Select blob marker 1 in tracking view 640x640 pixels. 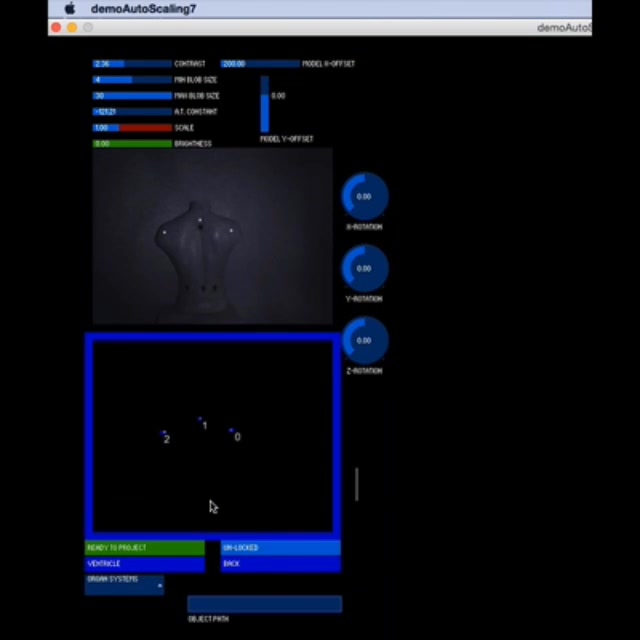202,423
